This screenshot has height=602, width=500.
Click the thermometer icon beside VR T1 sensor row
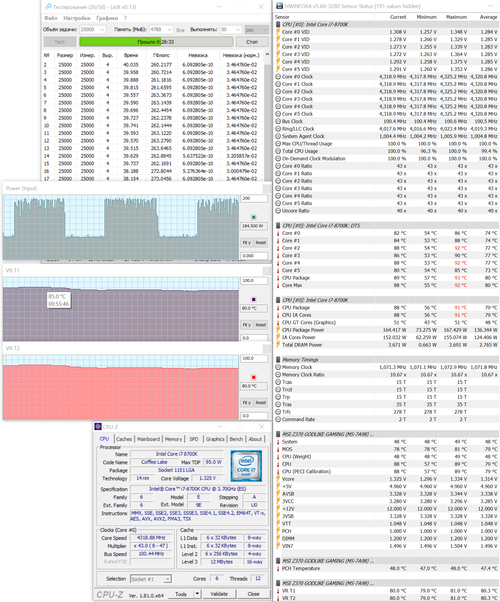coord(278,590)
